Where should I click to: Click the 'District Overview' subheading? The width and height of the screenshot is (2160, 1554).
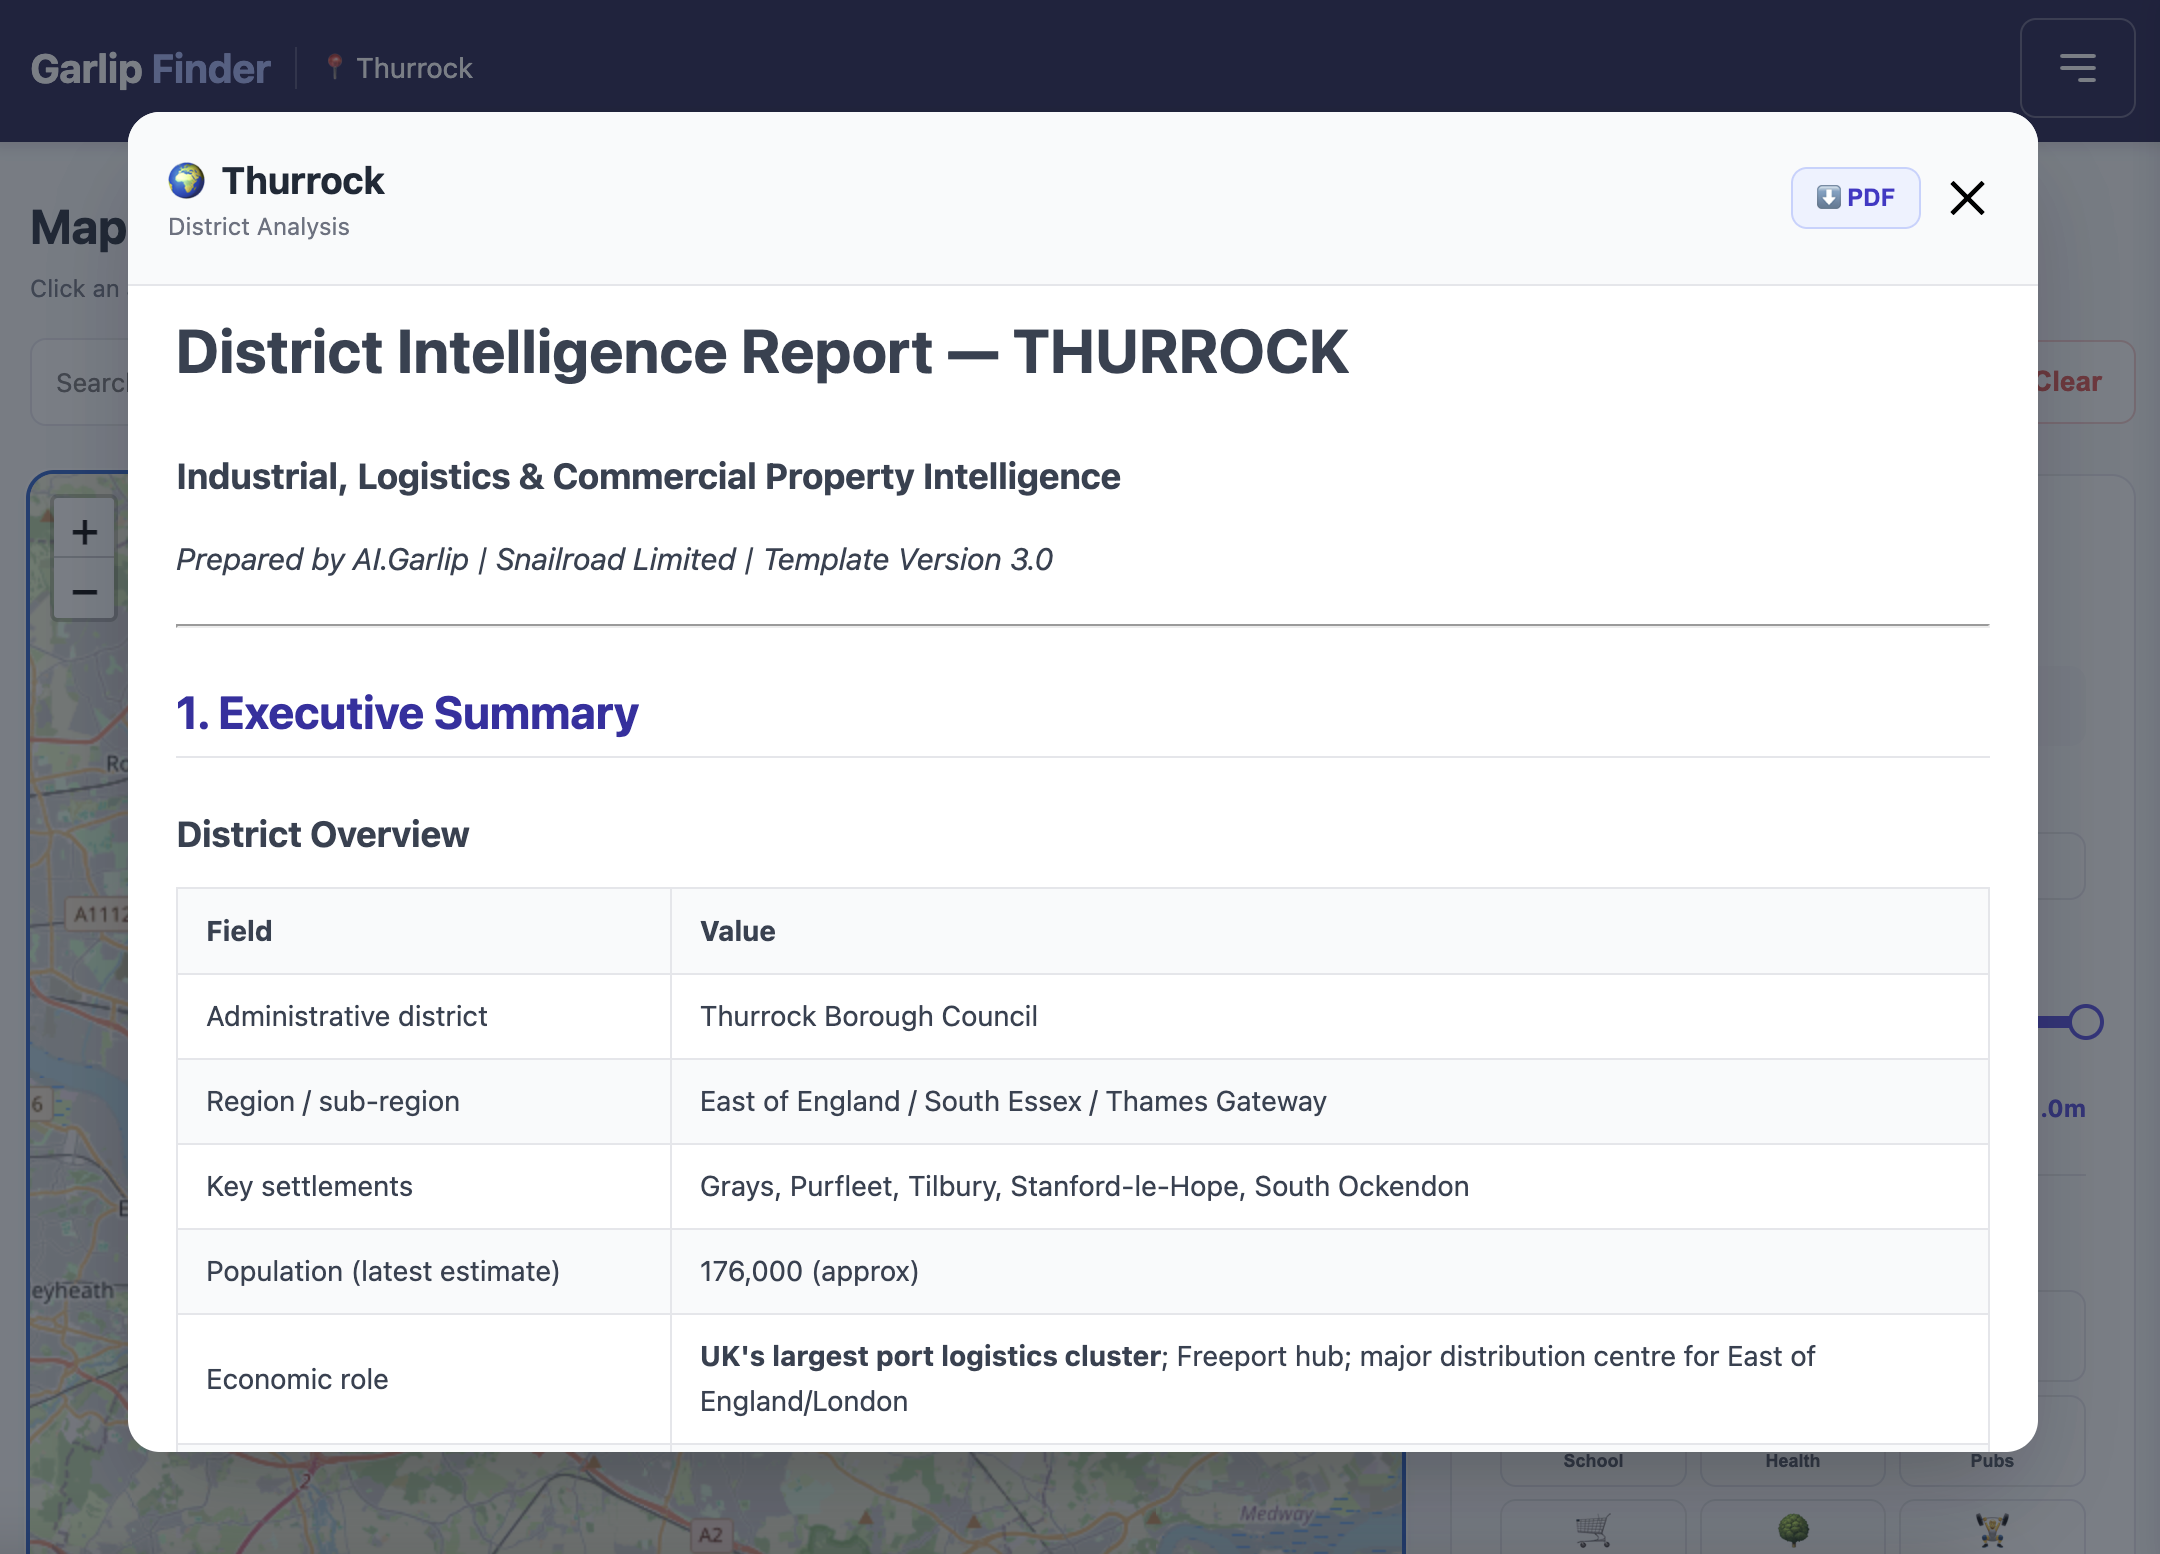click(323, 834)
